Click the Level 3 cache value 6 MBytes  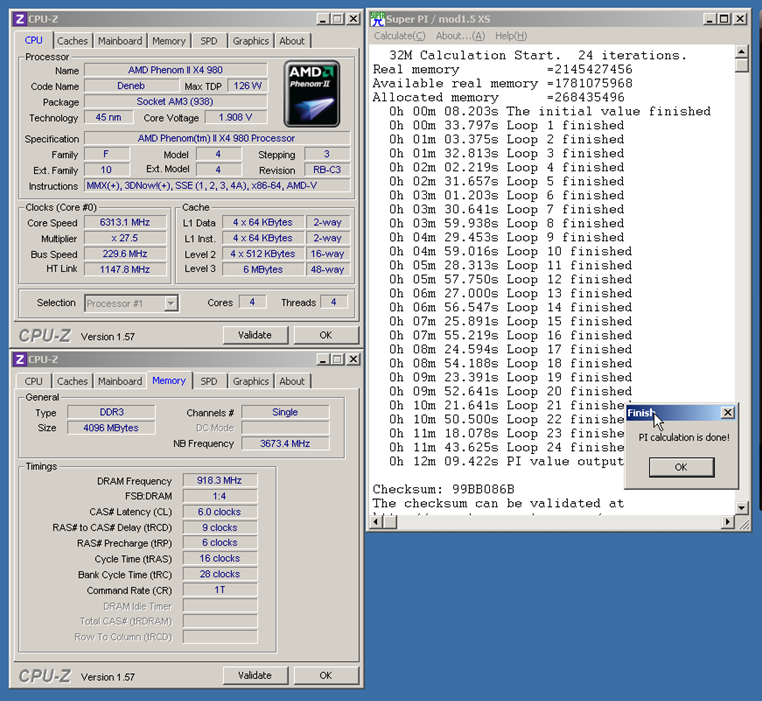[x=263, y=269]
